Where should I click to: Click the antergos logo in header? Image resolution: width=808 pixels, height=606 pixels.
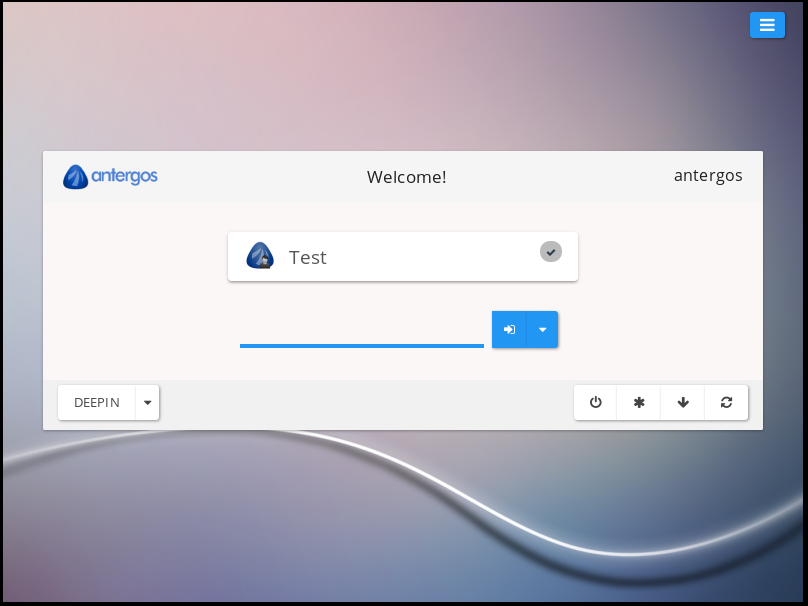pos(110,177)
